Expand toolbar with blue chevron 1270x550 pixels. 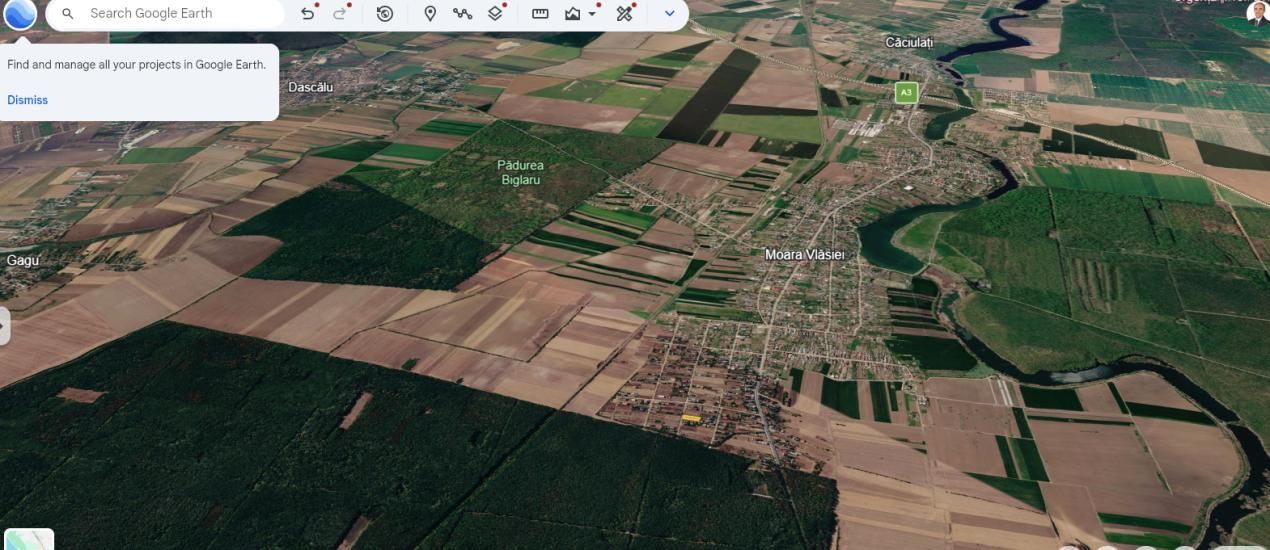669,14
